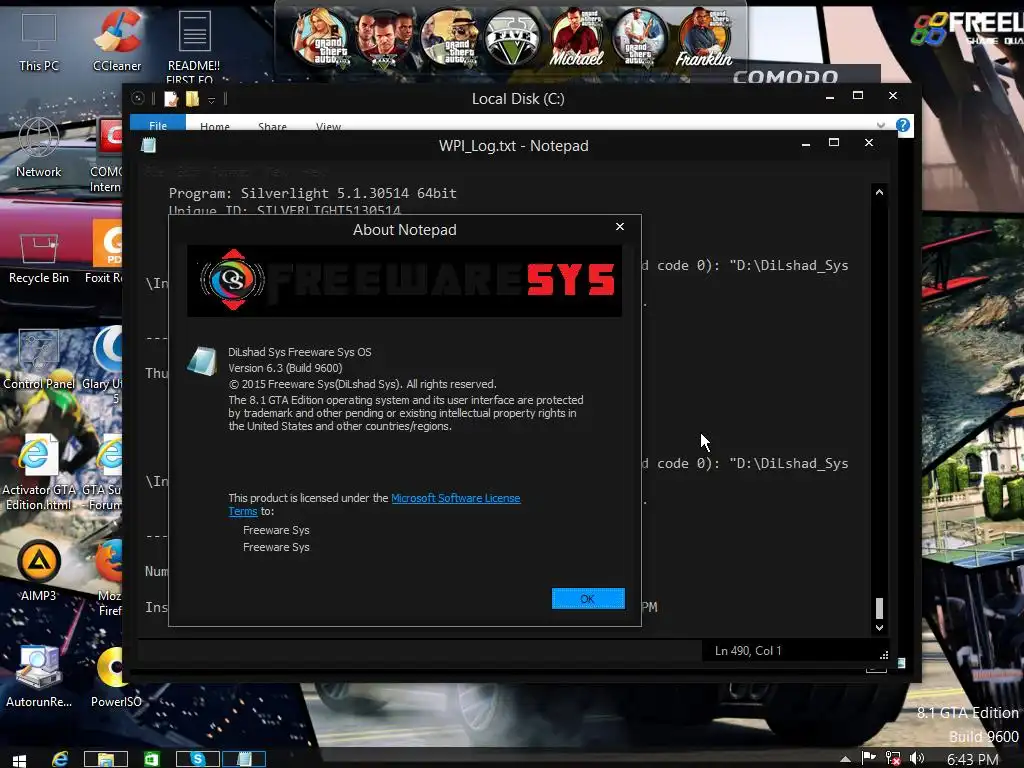Minimize the Local Disk window

[830, 97]
